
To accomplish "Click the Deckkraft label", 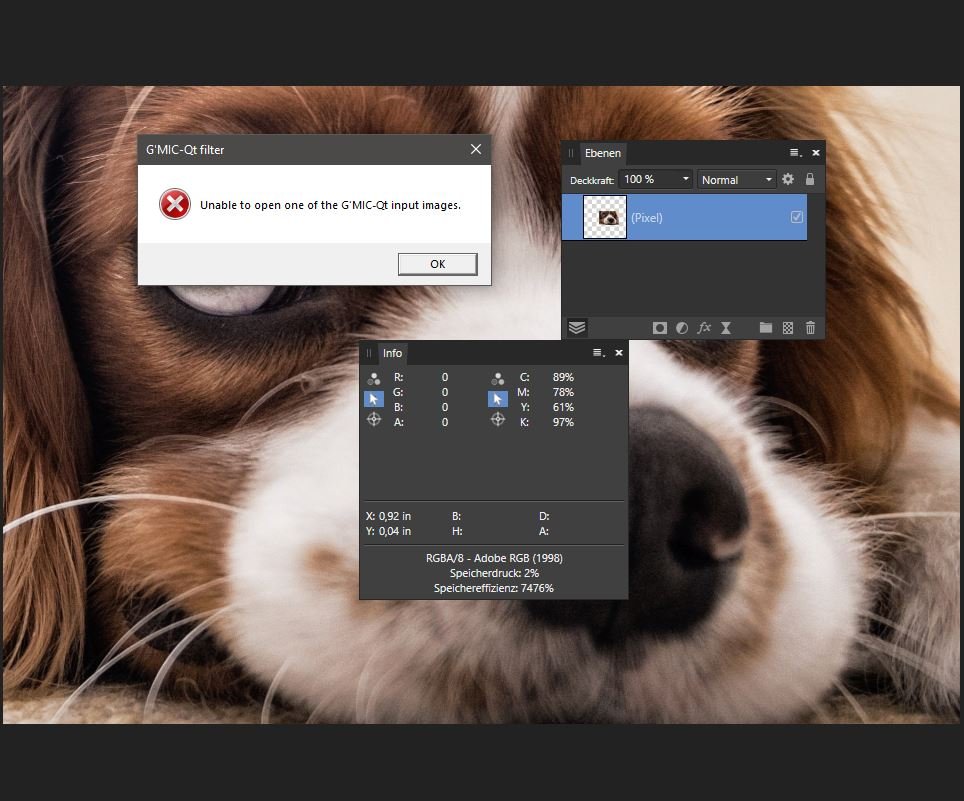I will (x=591, y=181).
